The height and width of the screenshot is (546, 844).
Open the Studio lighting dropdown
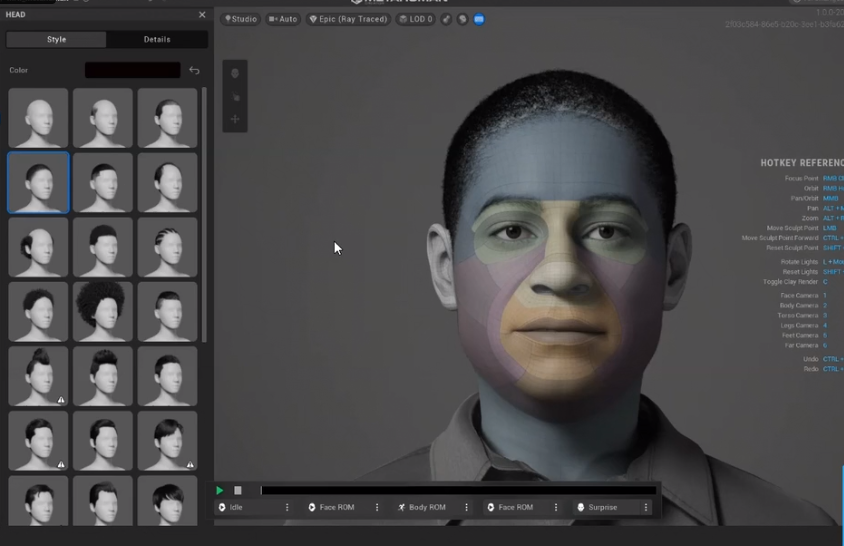tap(241, 19)
